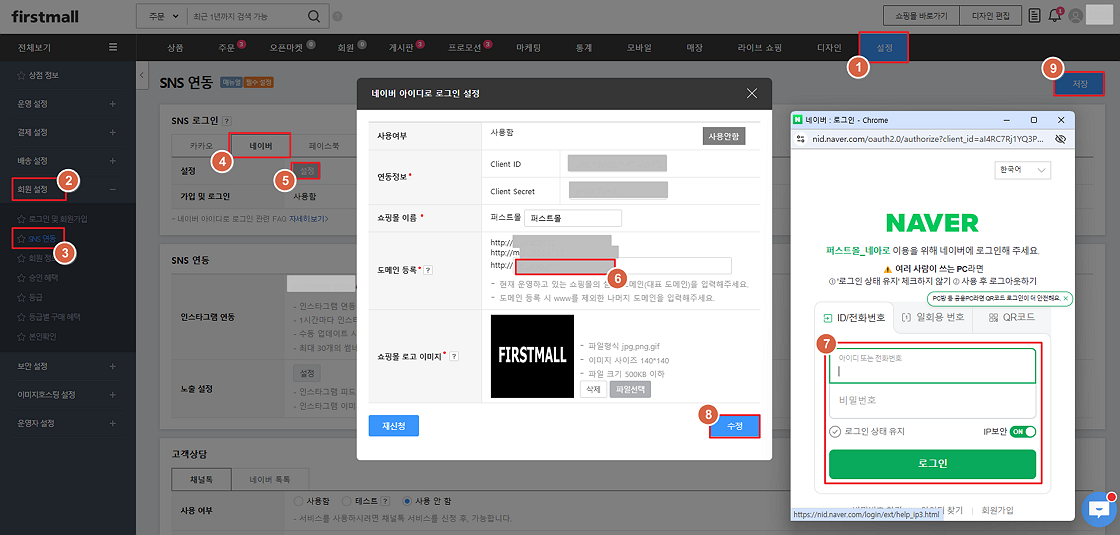
Task: Expand the 이미지호스팅 설정 sidebar section
Action: (x=113, y=394)
